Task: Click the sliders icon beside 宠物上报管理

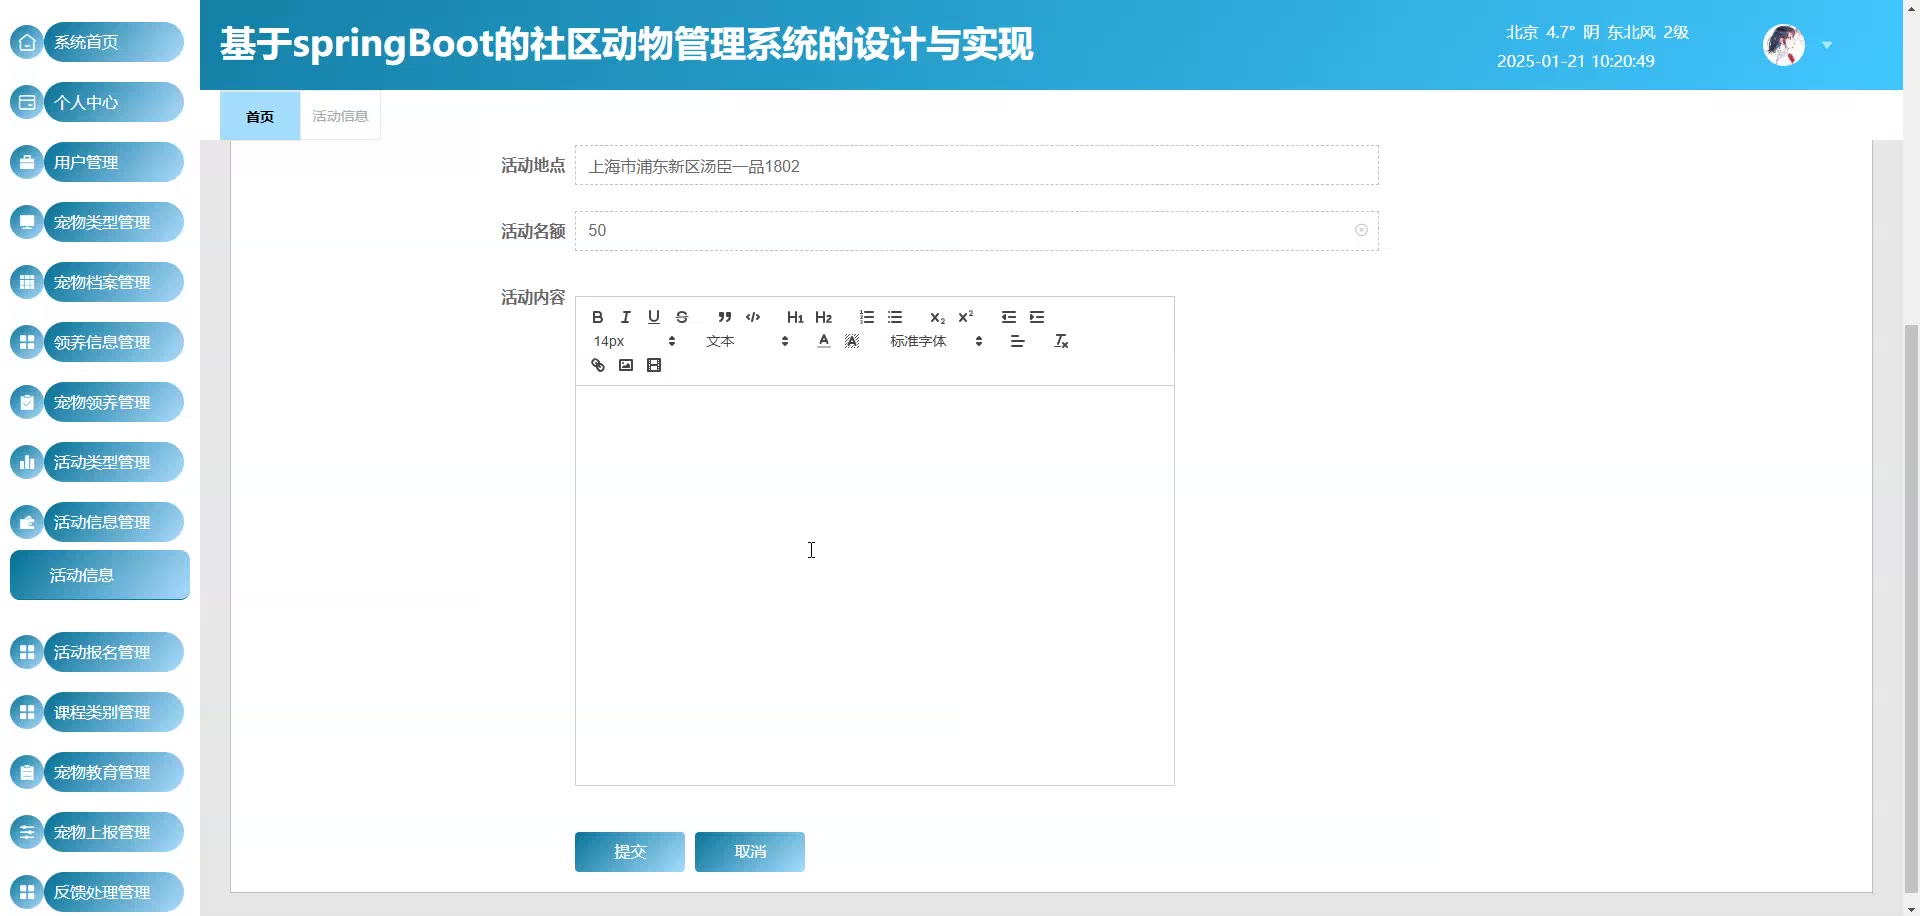Action: coord(27,832)
